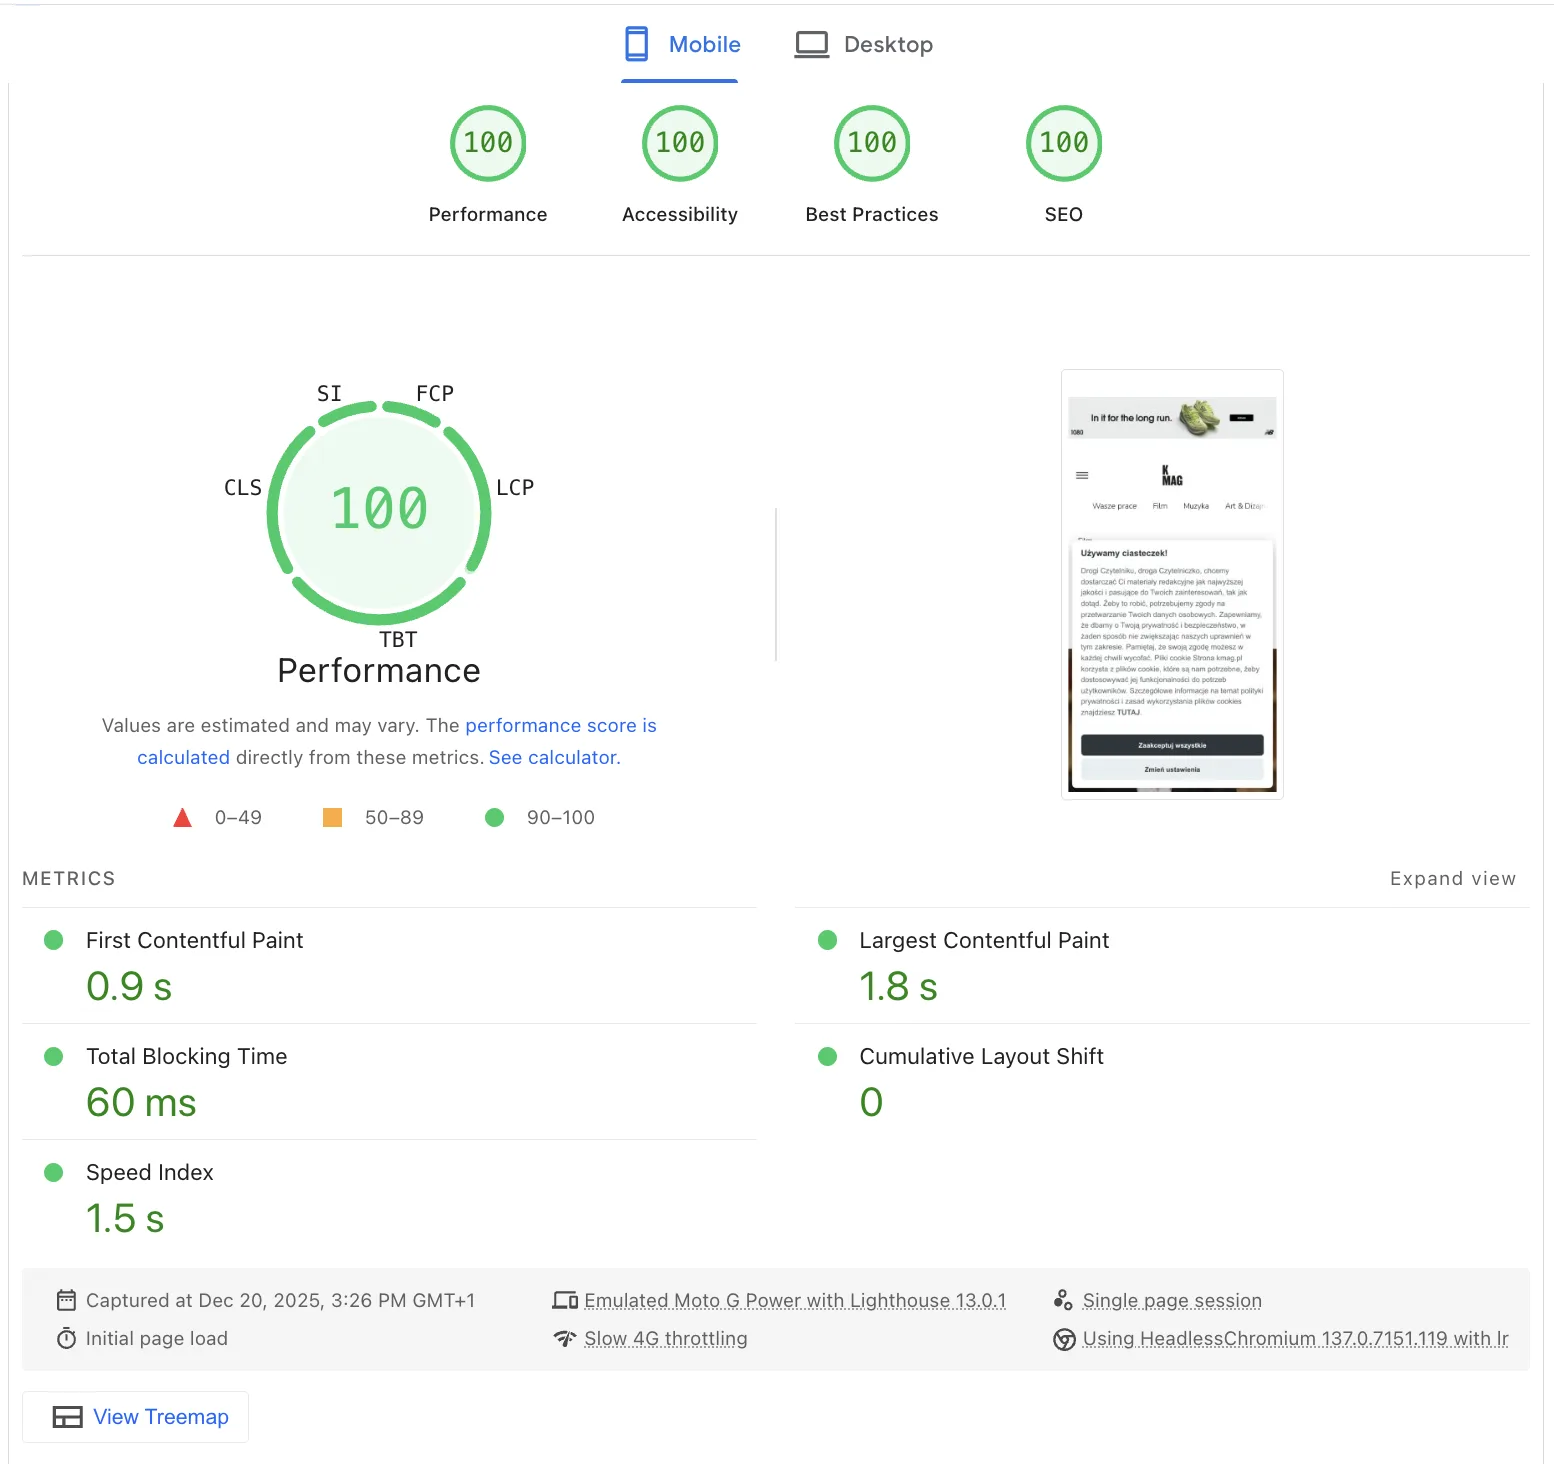Expand the First Contentful Paint metric

[389, 965]
